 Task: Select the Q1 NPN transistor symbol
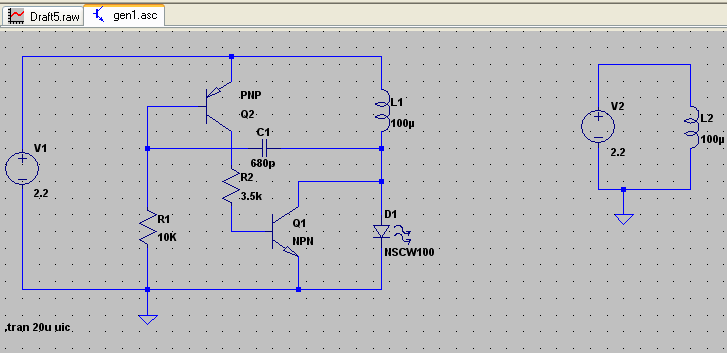pyautogui.click(x=285, y=231)
